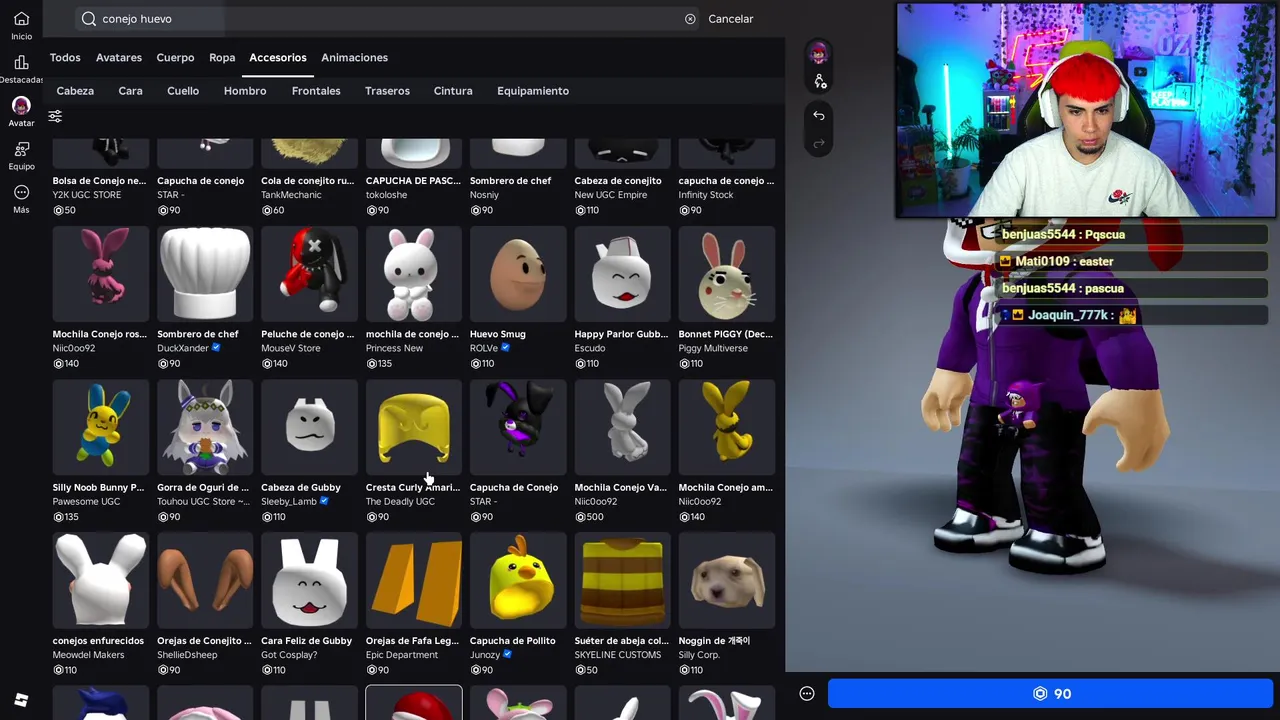Select the Suéter de abeja item
This screenshot has height=720, width=1280.
pyautogui.click(x=622, y=580)
